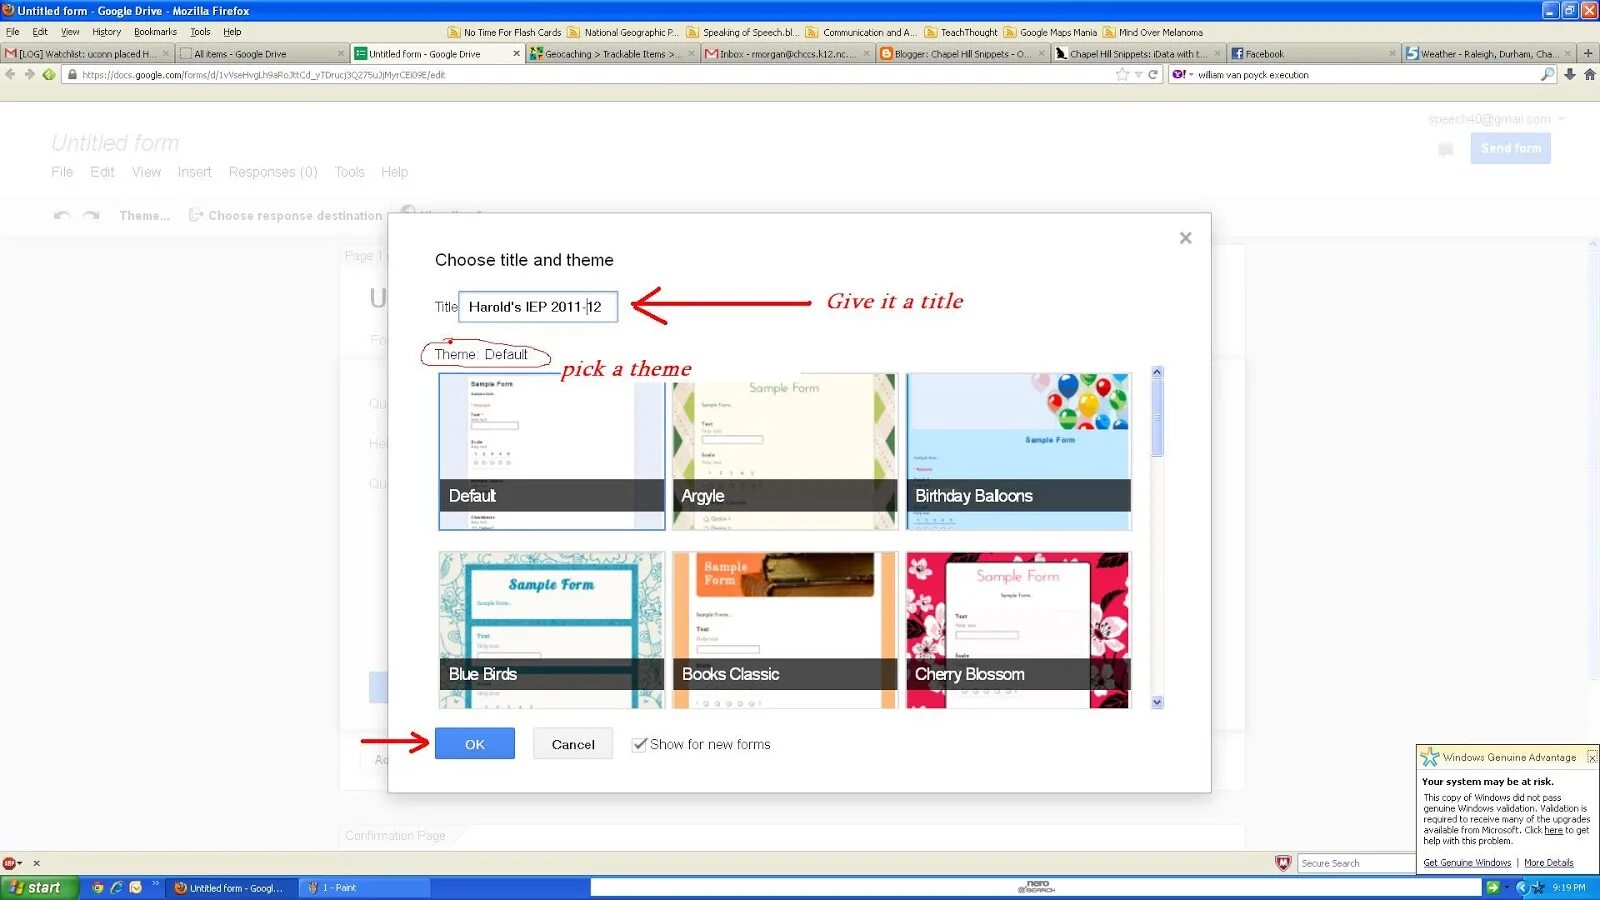The image size is (1600, 900).
Task: Switch to the Facebook tab
Action: click(1312, 54)
